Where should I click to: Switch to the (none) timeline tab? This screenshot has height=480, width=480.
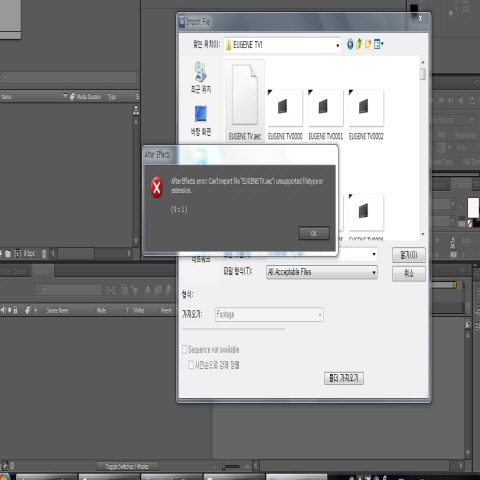click(41, 271)
